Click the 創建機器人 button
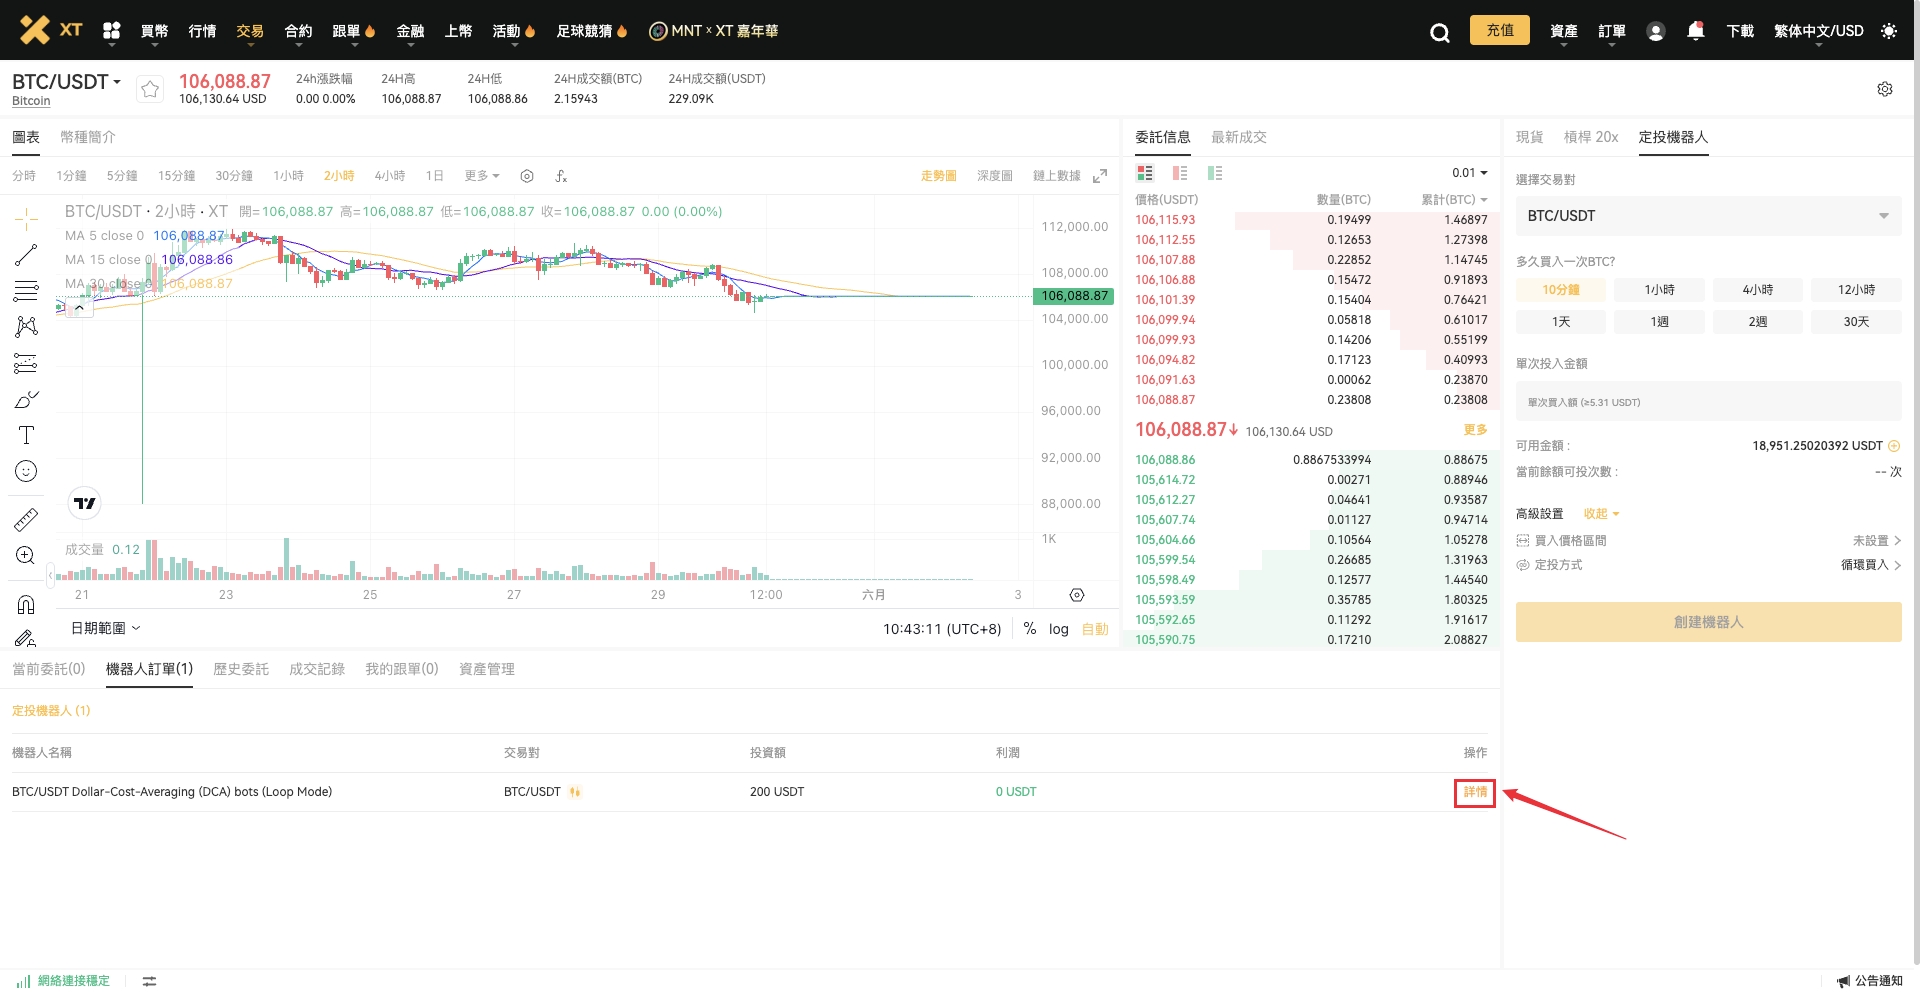Viewport: 1920px width, 992px height. [x=1708, y=622]
